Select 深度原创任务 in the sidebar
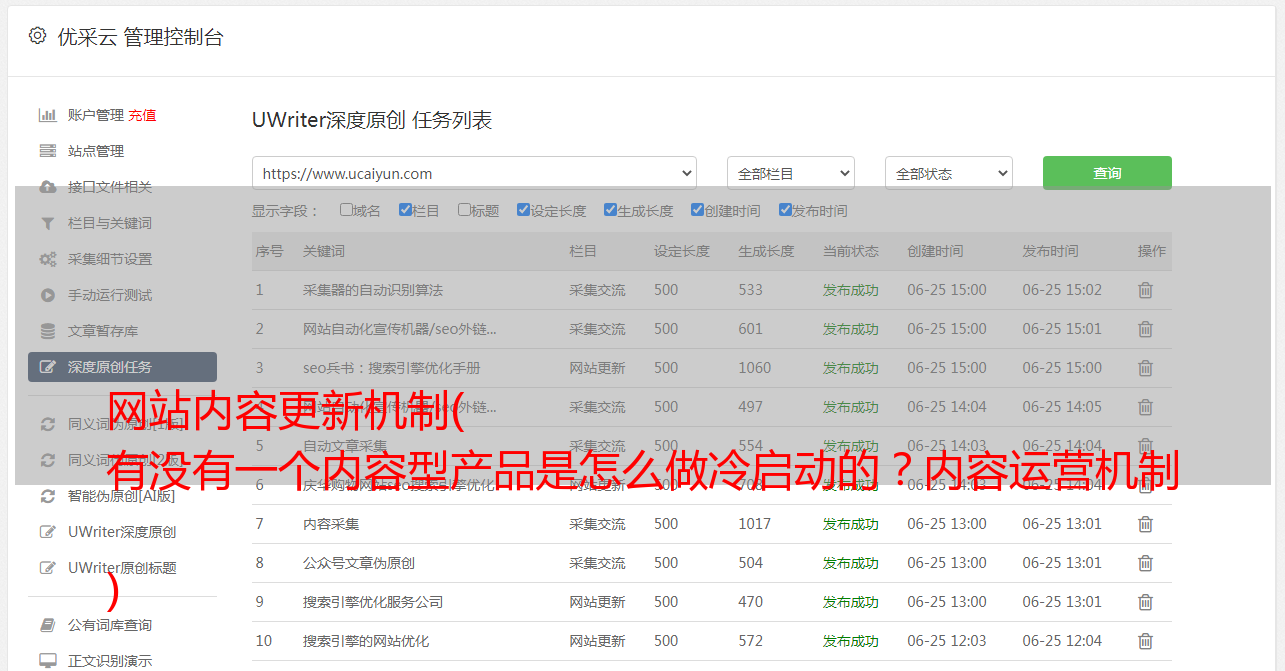The image size is (1285, 671). pyautogui.click(x=122, y=367)
